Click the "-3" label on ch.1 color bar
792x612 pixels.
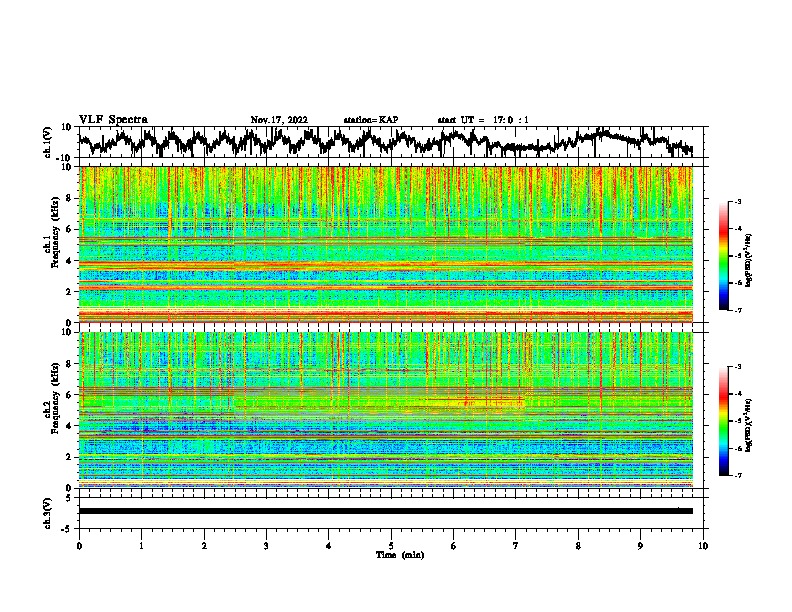point(738,202)
